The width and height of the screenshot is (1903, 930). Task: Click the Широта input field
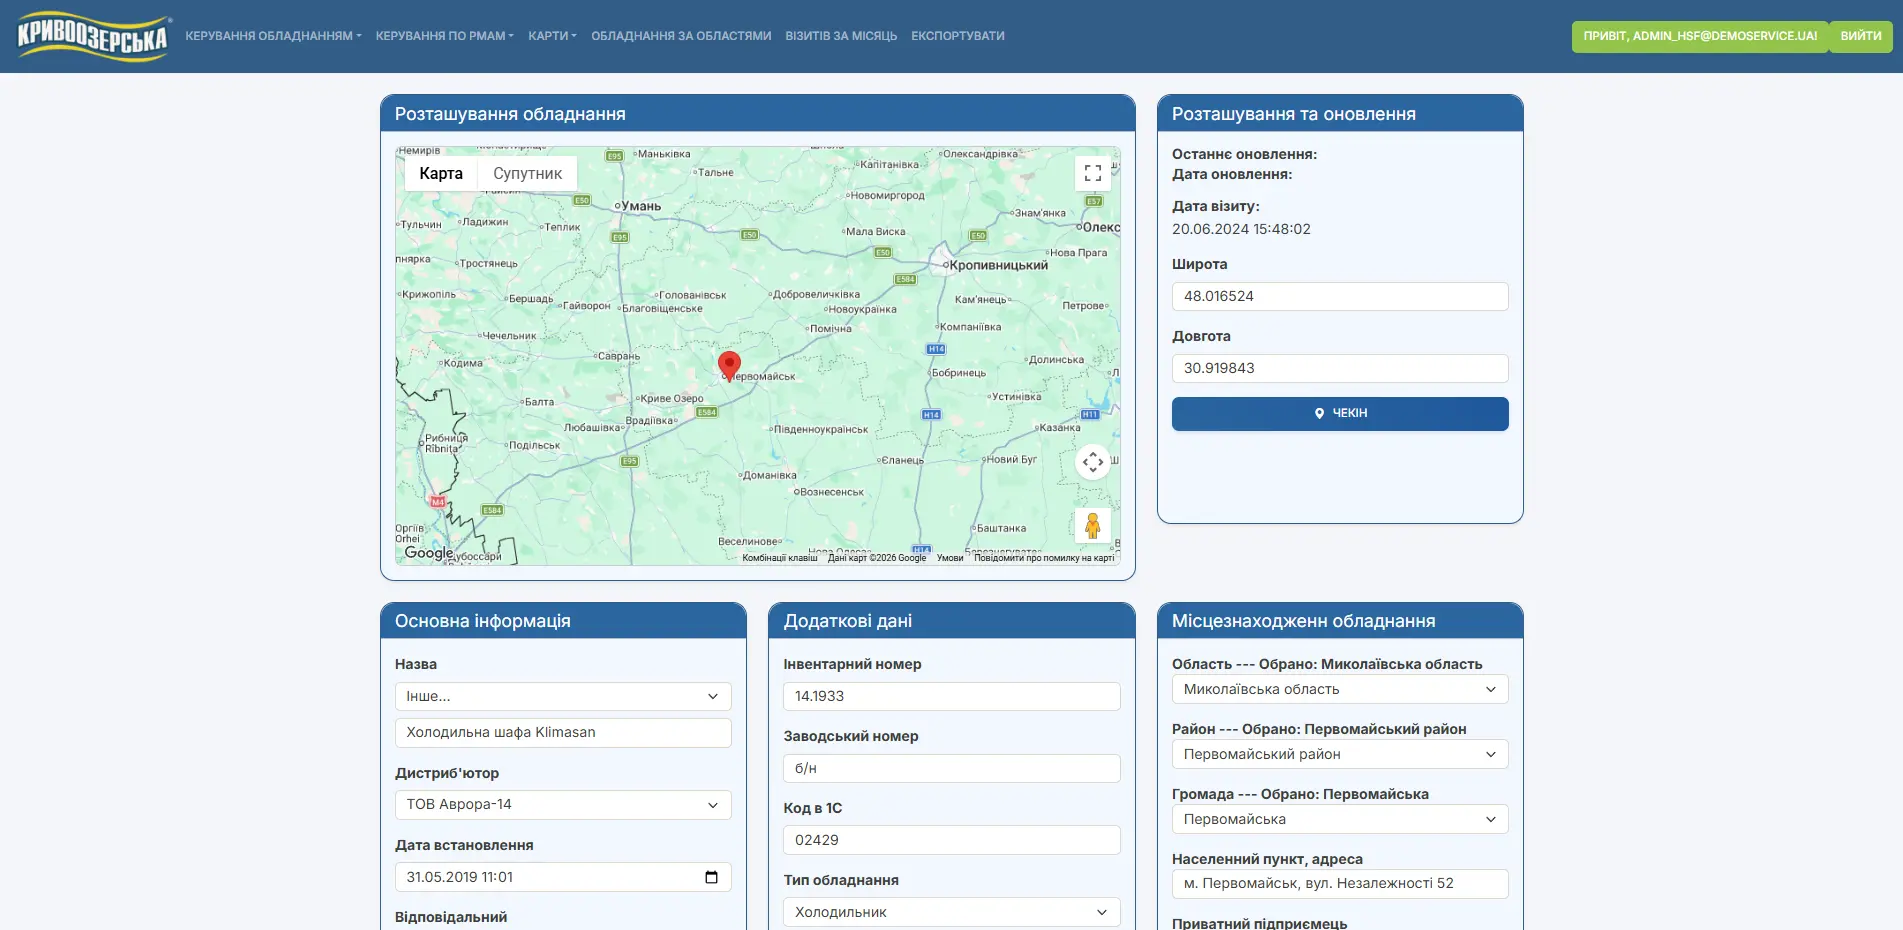pos(1340,297)
